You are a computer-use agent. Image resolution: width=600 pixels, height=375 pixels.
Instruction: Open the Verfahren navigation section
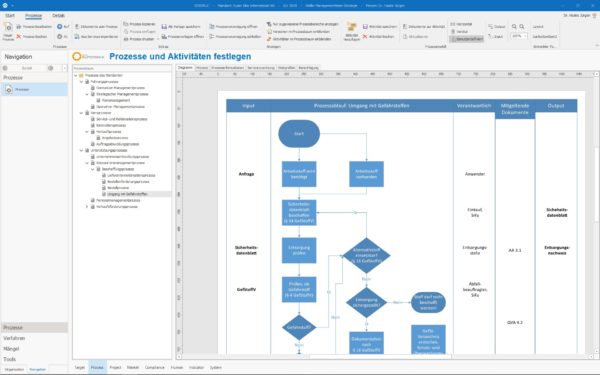[x=15, y=338]
